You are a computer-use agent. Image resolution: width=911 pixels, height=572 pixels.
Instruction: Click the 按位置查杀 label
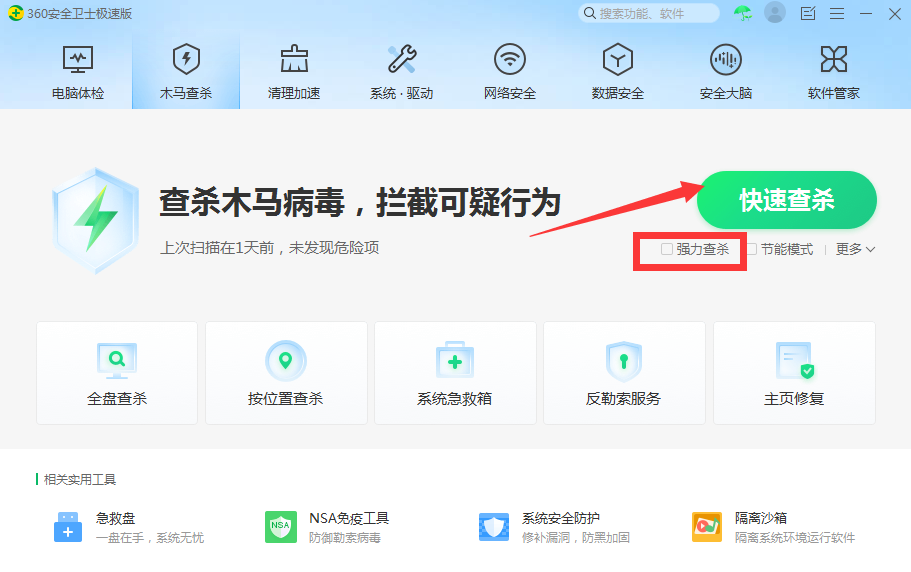point(285,399)
